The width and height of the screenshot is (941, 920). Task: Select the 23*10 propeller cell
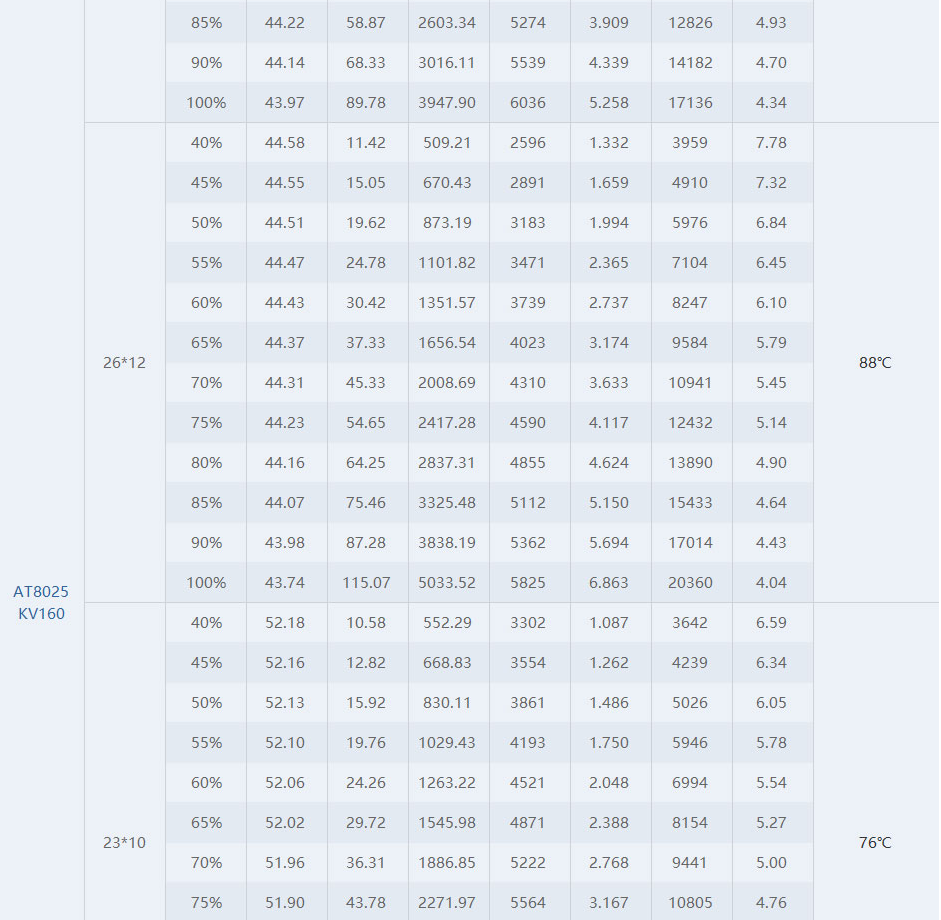[124, 843]
